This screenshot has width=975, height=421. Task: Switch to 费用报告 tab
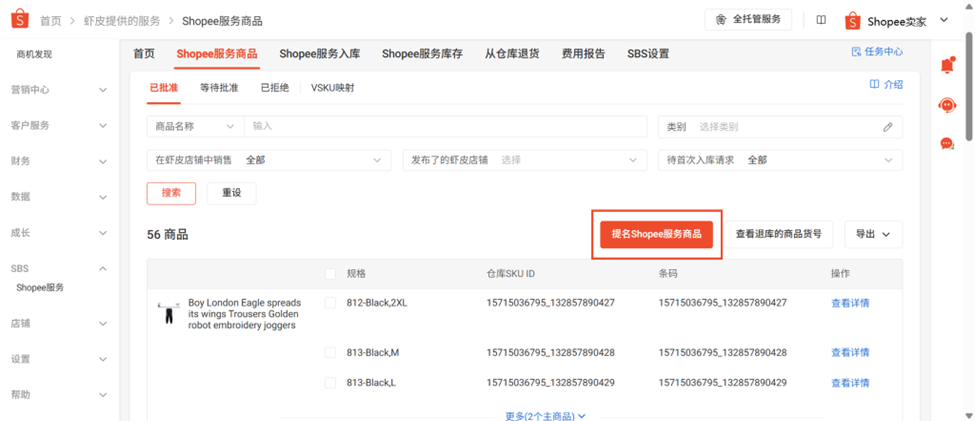pos(583,53)
